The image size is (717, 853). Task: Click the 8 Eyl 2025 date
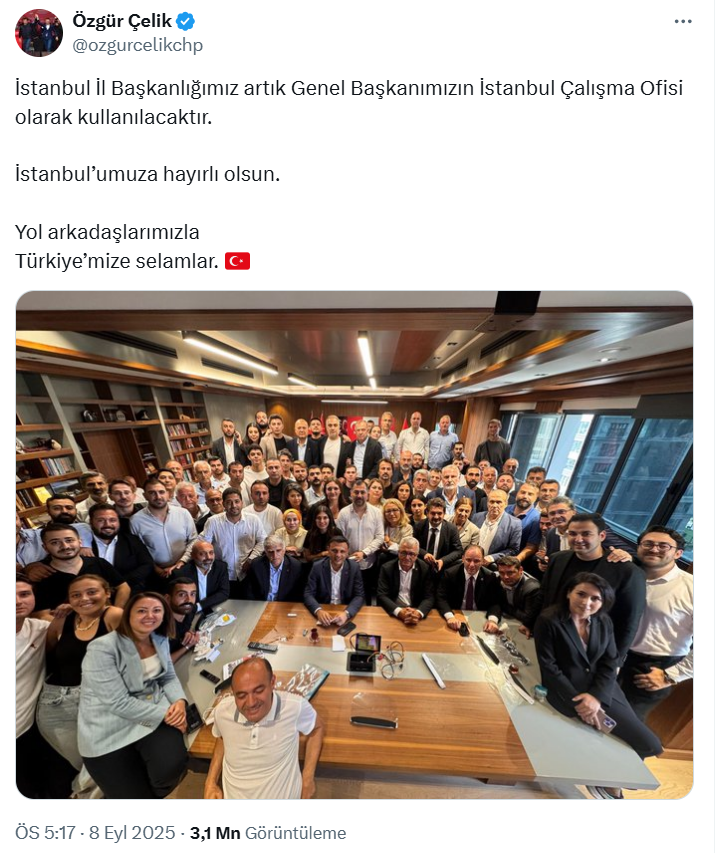tap(132, 833)
